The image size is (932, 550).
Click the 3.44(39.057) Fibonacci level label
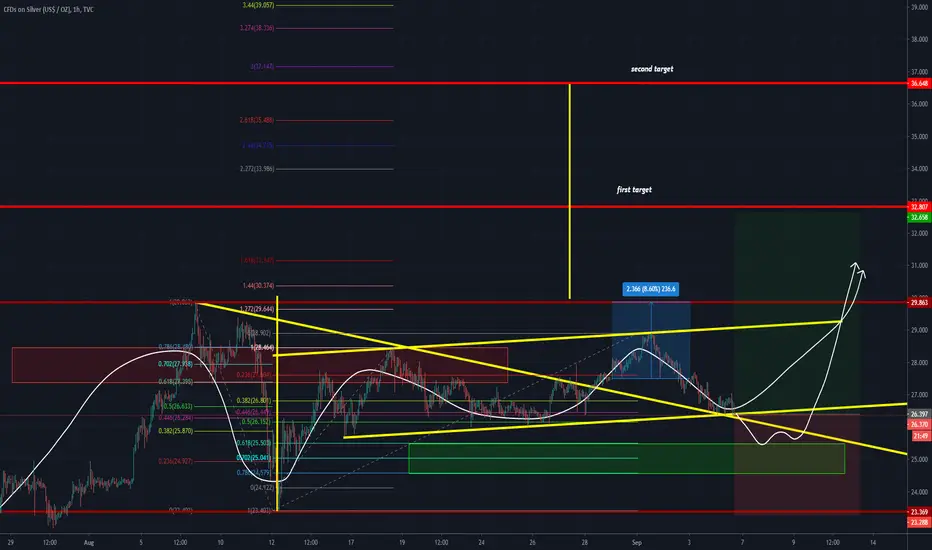click(x=258, y=5)
